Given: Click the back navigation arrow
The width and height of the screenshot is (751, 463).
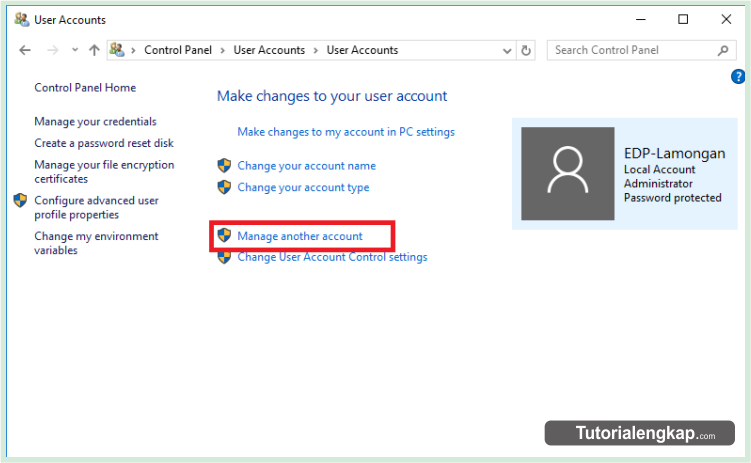Looking at the screenshot, I should 25,50.
